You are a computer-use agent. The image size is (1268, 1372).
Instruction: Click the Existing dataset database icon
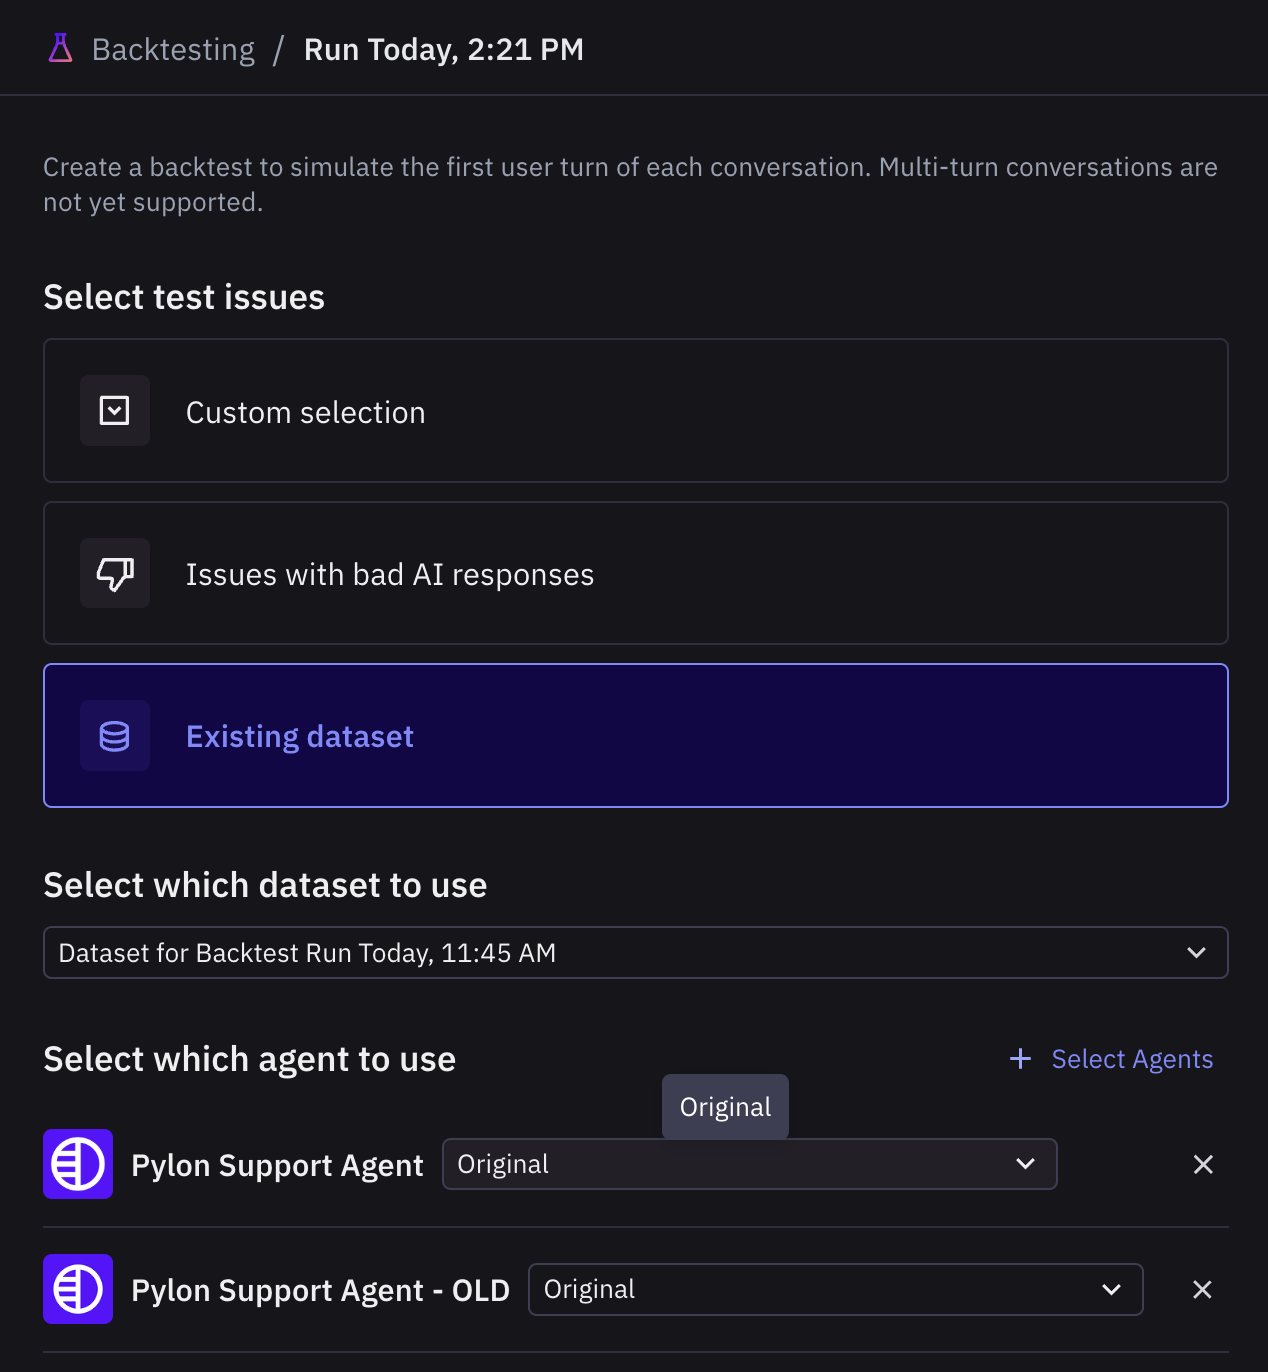point(115,736)
